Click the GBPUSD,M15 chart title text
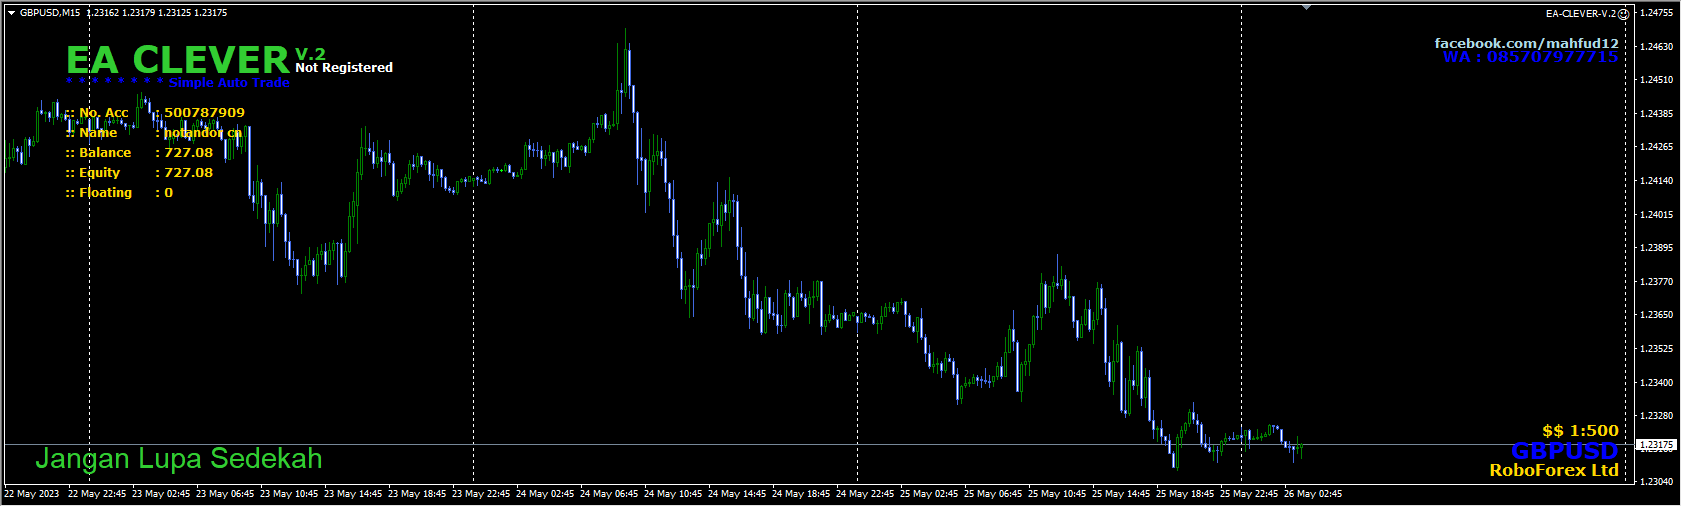The image size is (1682, 507). [51, 13]
